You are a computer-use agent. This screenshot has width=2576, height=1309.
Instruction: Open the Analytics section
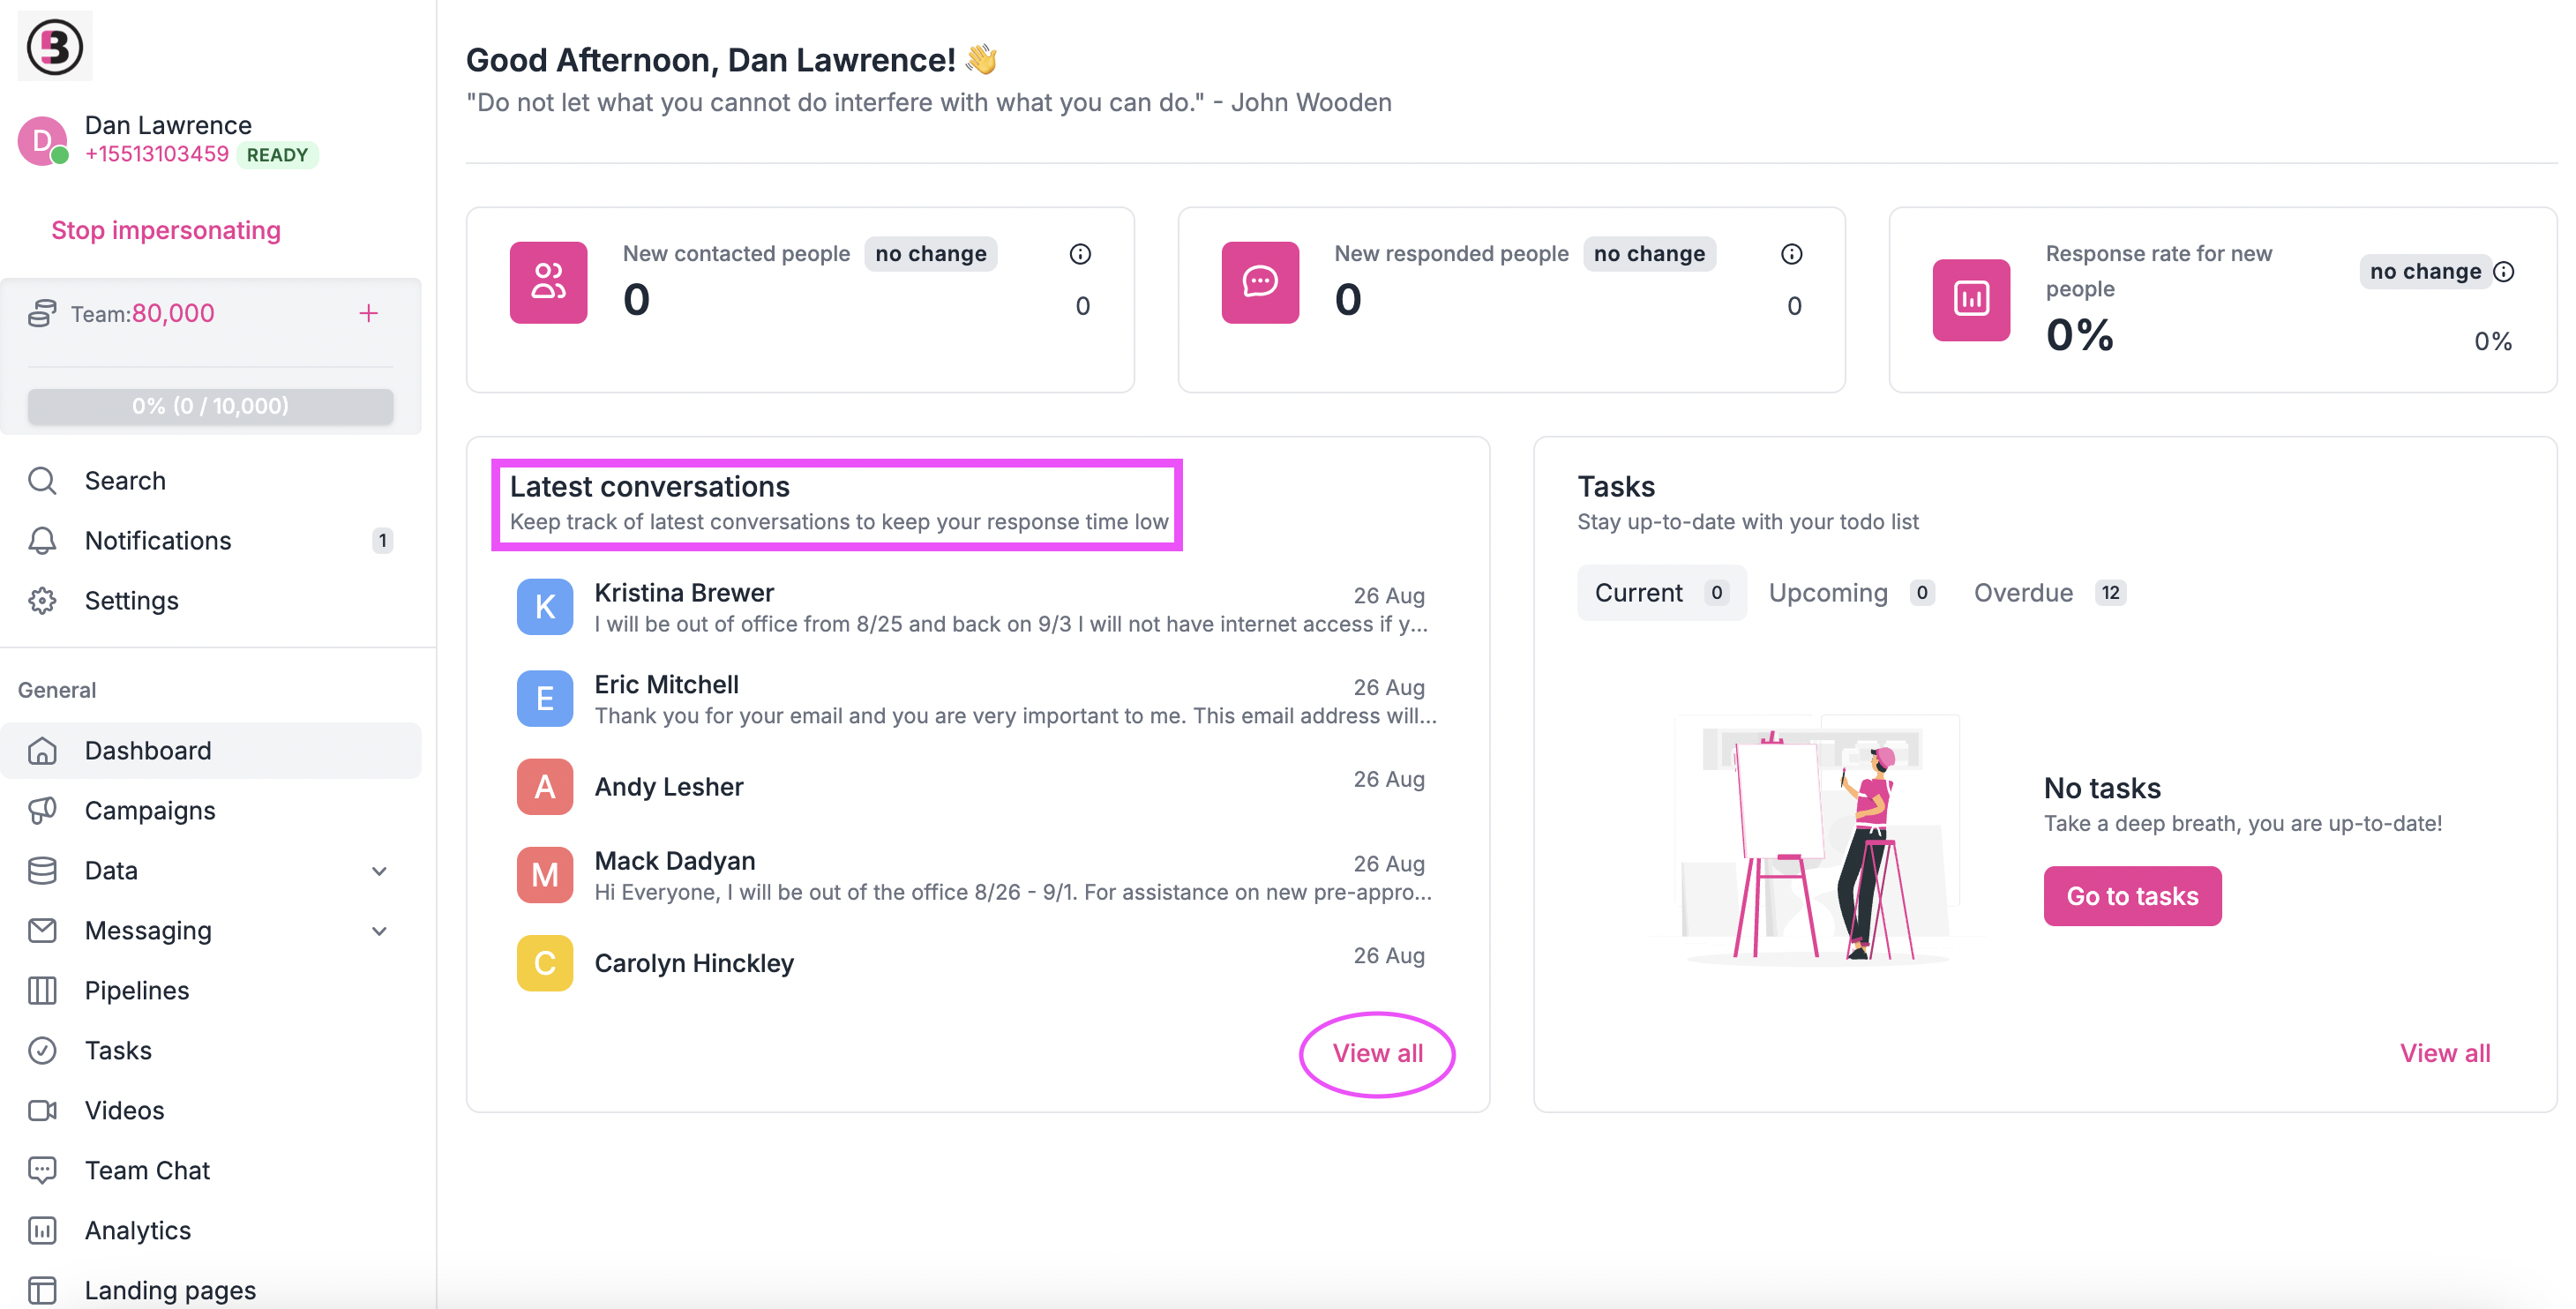pyautogui.click(x=137, y=1230)
